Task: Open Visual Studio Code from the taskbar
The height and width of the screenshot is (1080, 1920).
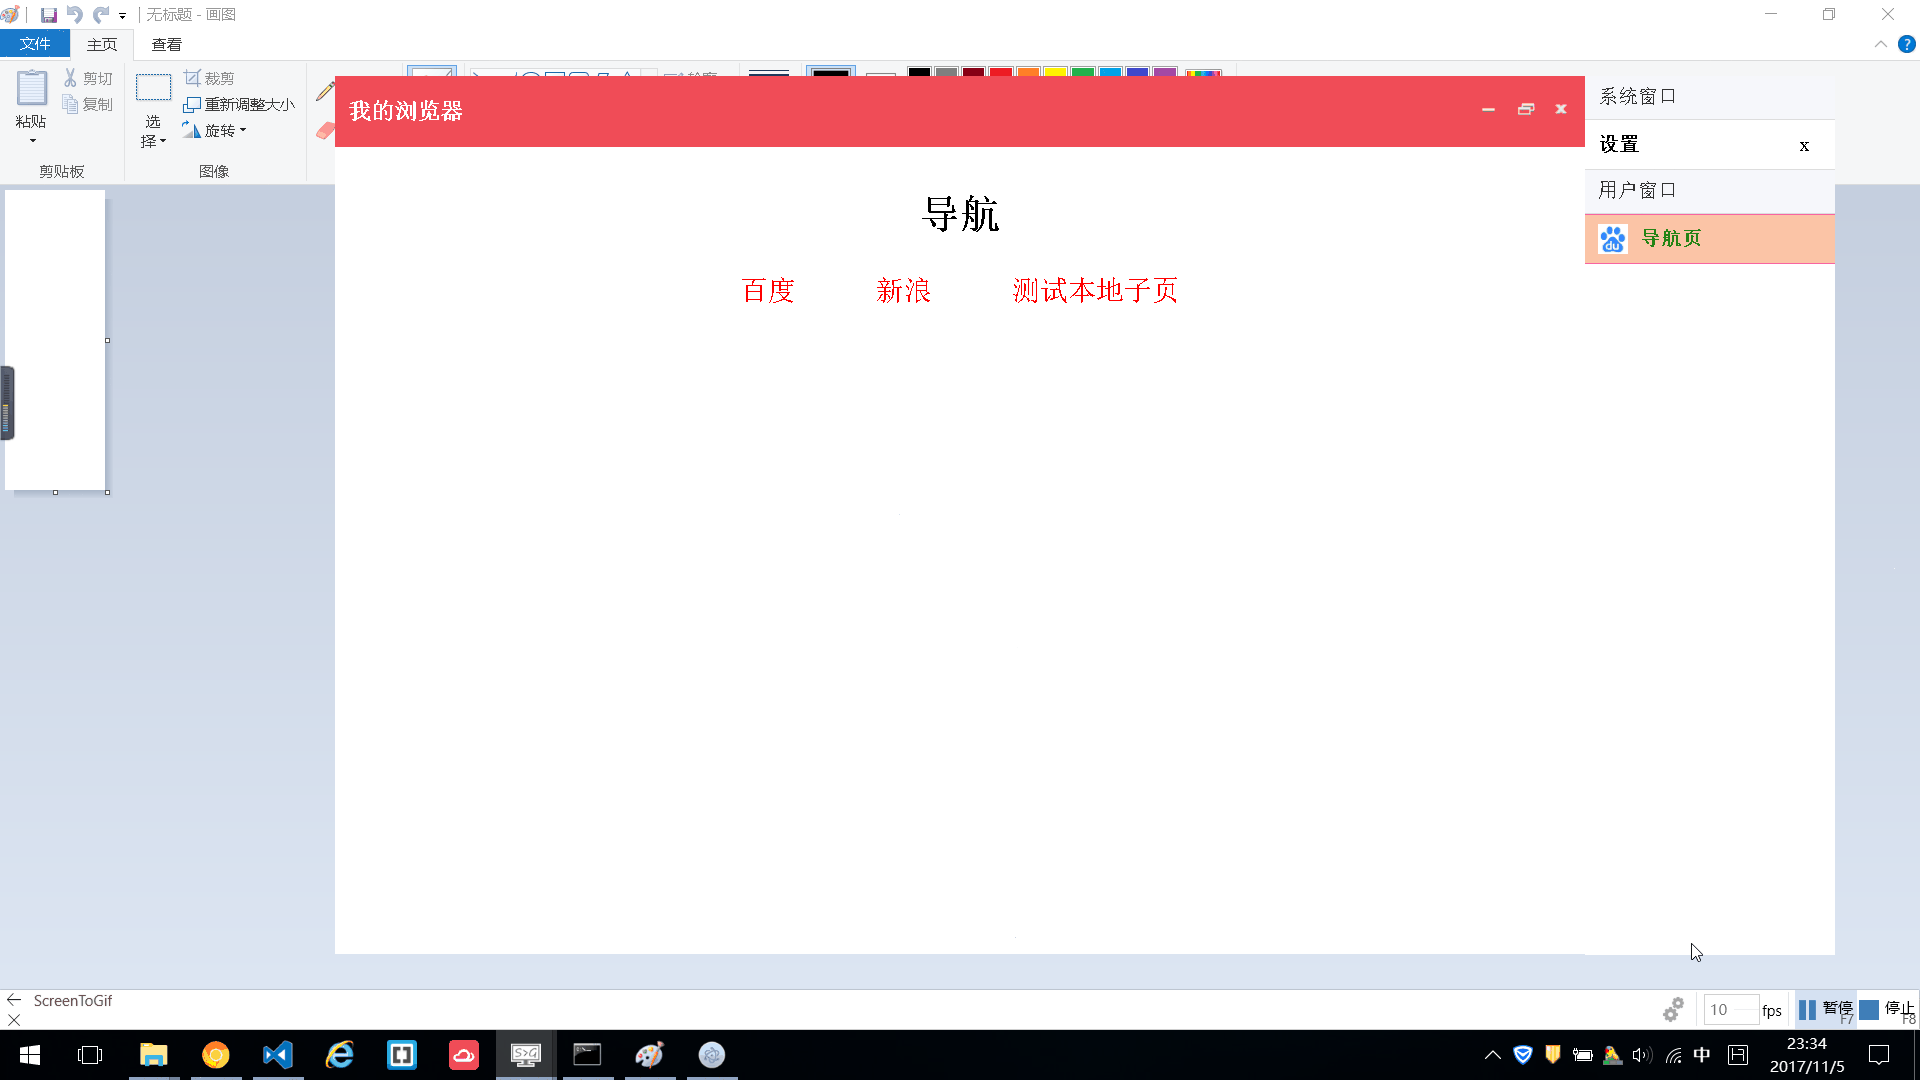Action: pos(278,1055)
